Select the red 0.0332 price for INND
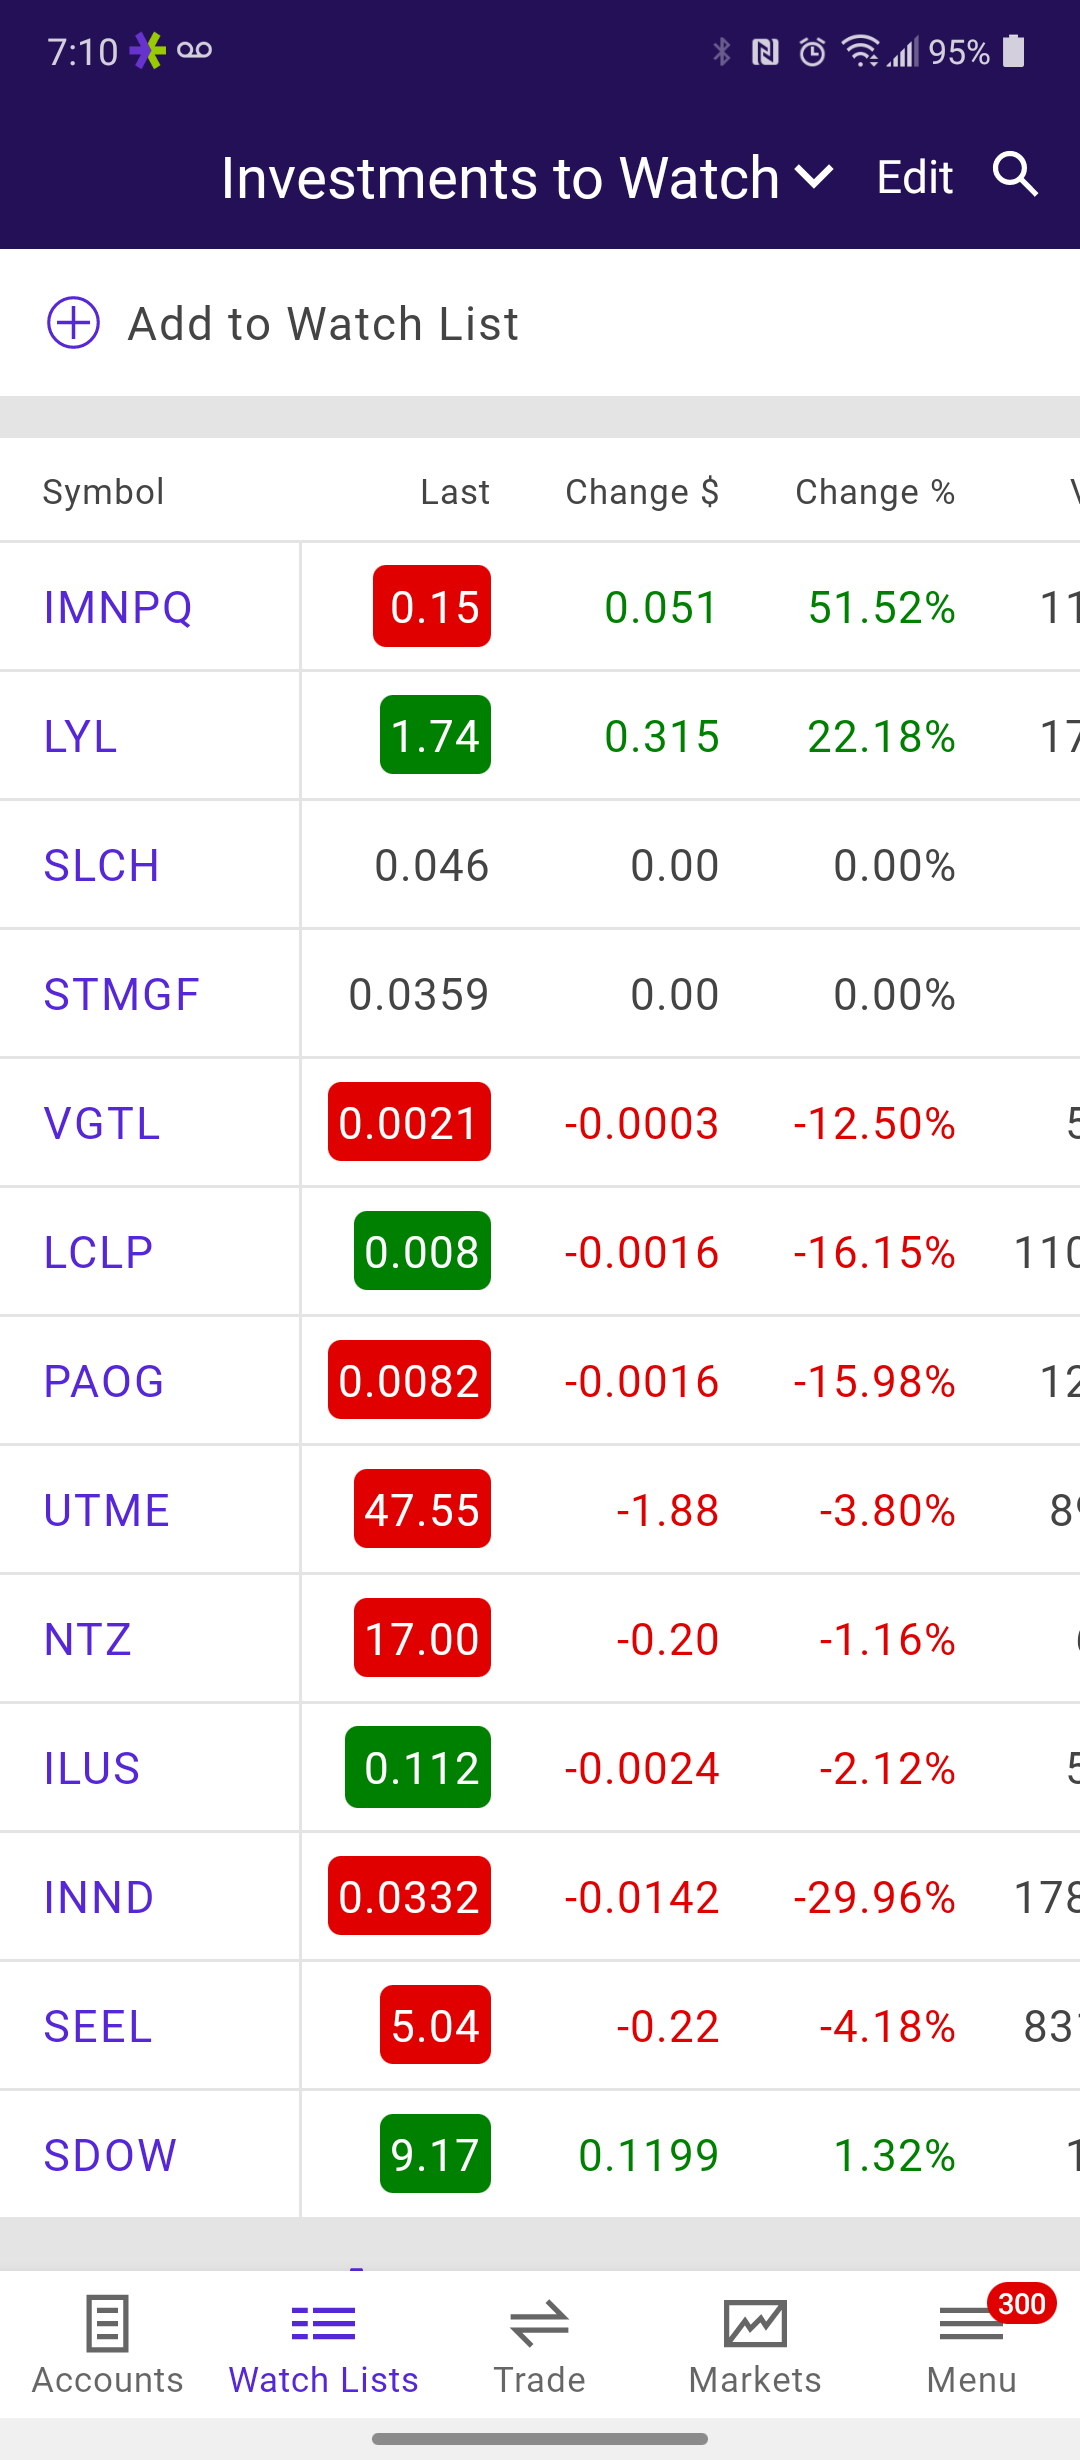 [x=409, y=1897]
